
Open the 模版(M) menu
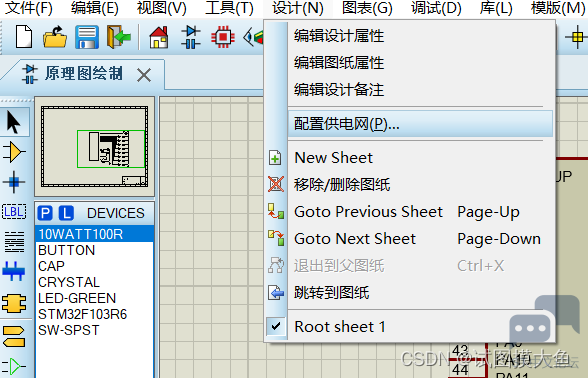(x=558, y=8)
